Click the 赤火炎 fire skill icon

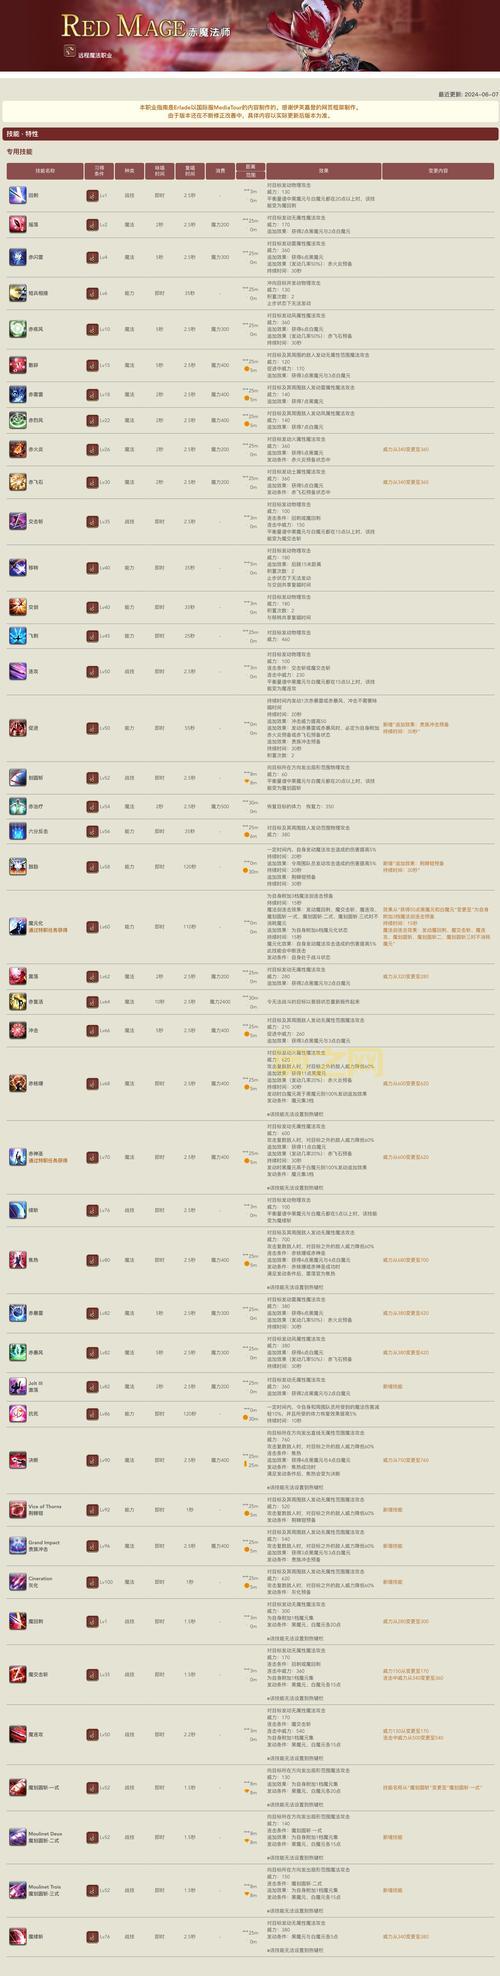click(x=18, y=449)
